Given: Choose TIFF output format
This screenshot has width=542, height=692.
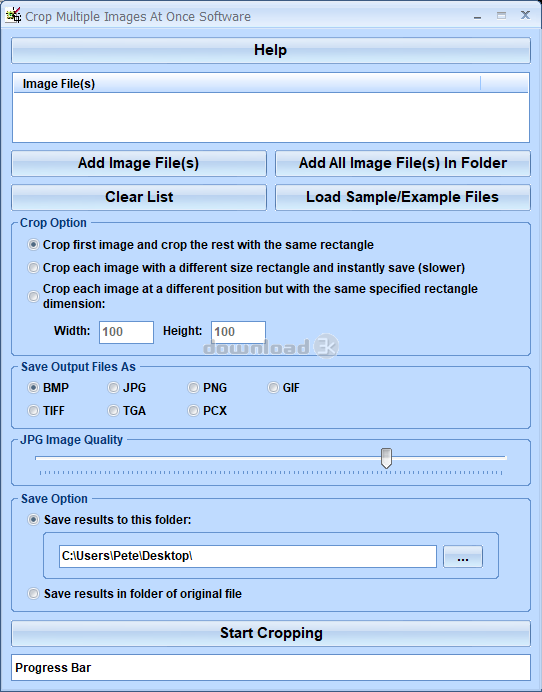Looking at the screenshot, I should (34, 410).
